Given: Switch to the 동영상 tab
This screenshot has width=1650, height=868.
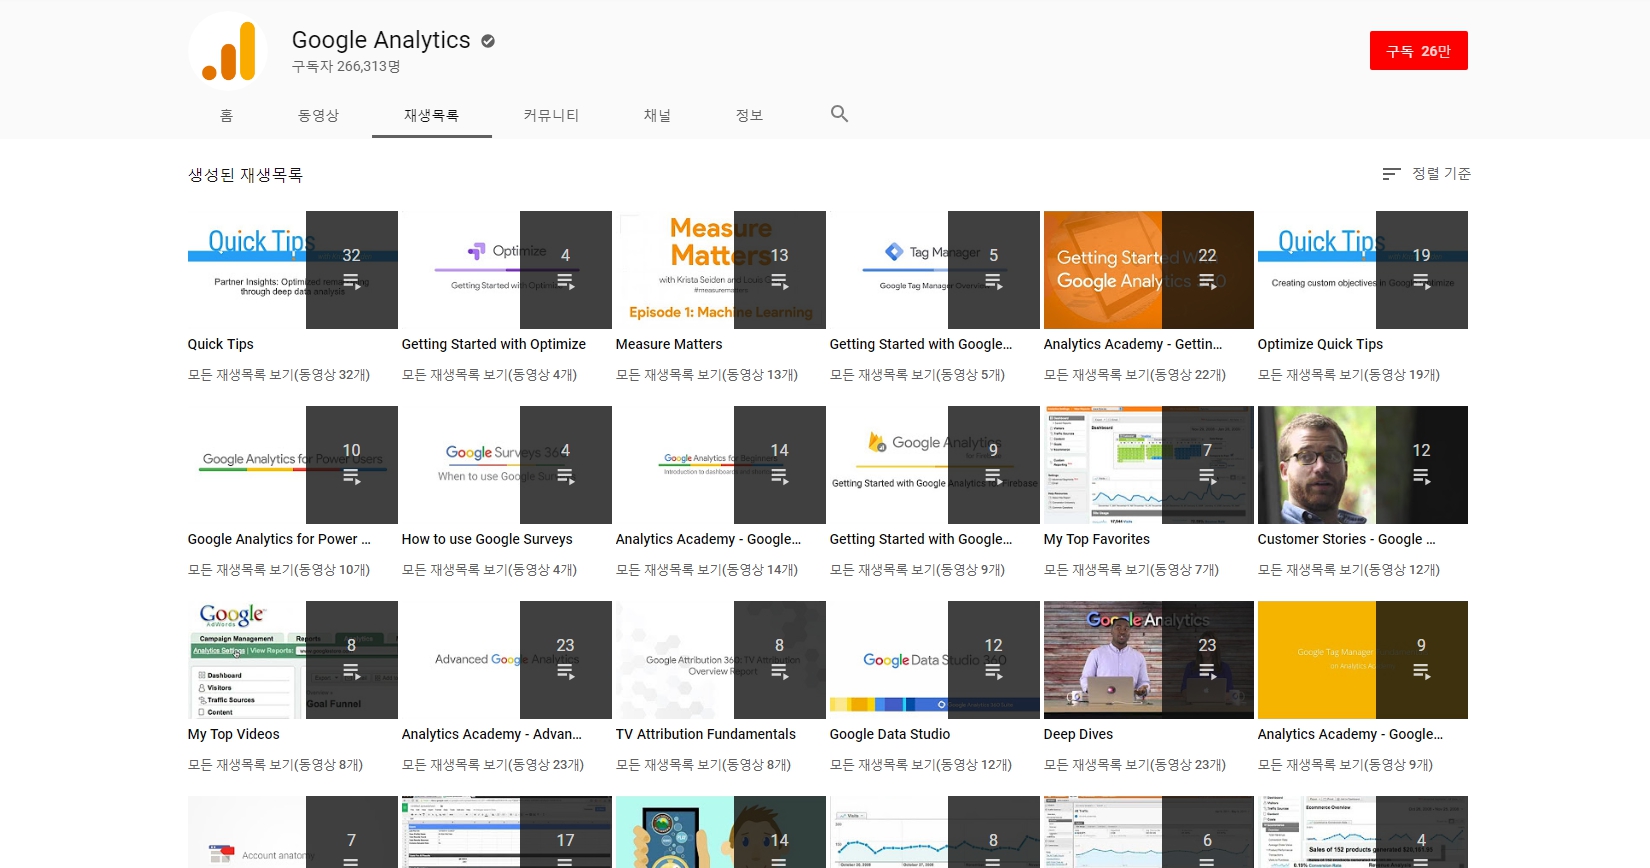Looking at the screenshot, I should coord(318,115).
